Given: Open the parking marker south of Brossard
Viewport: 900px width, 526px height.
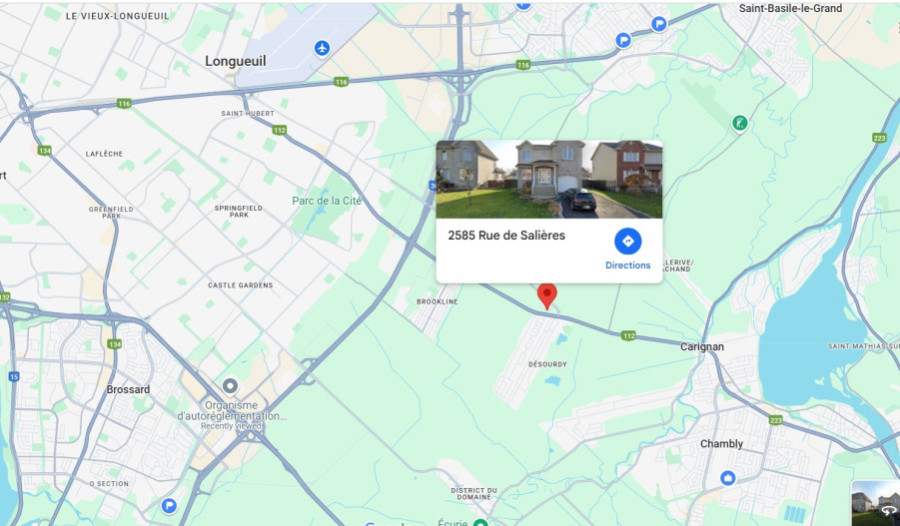Looking at the screenshot, I should [x=169, y=506].
